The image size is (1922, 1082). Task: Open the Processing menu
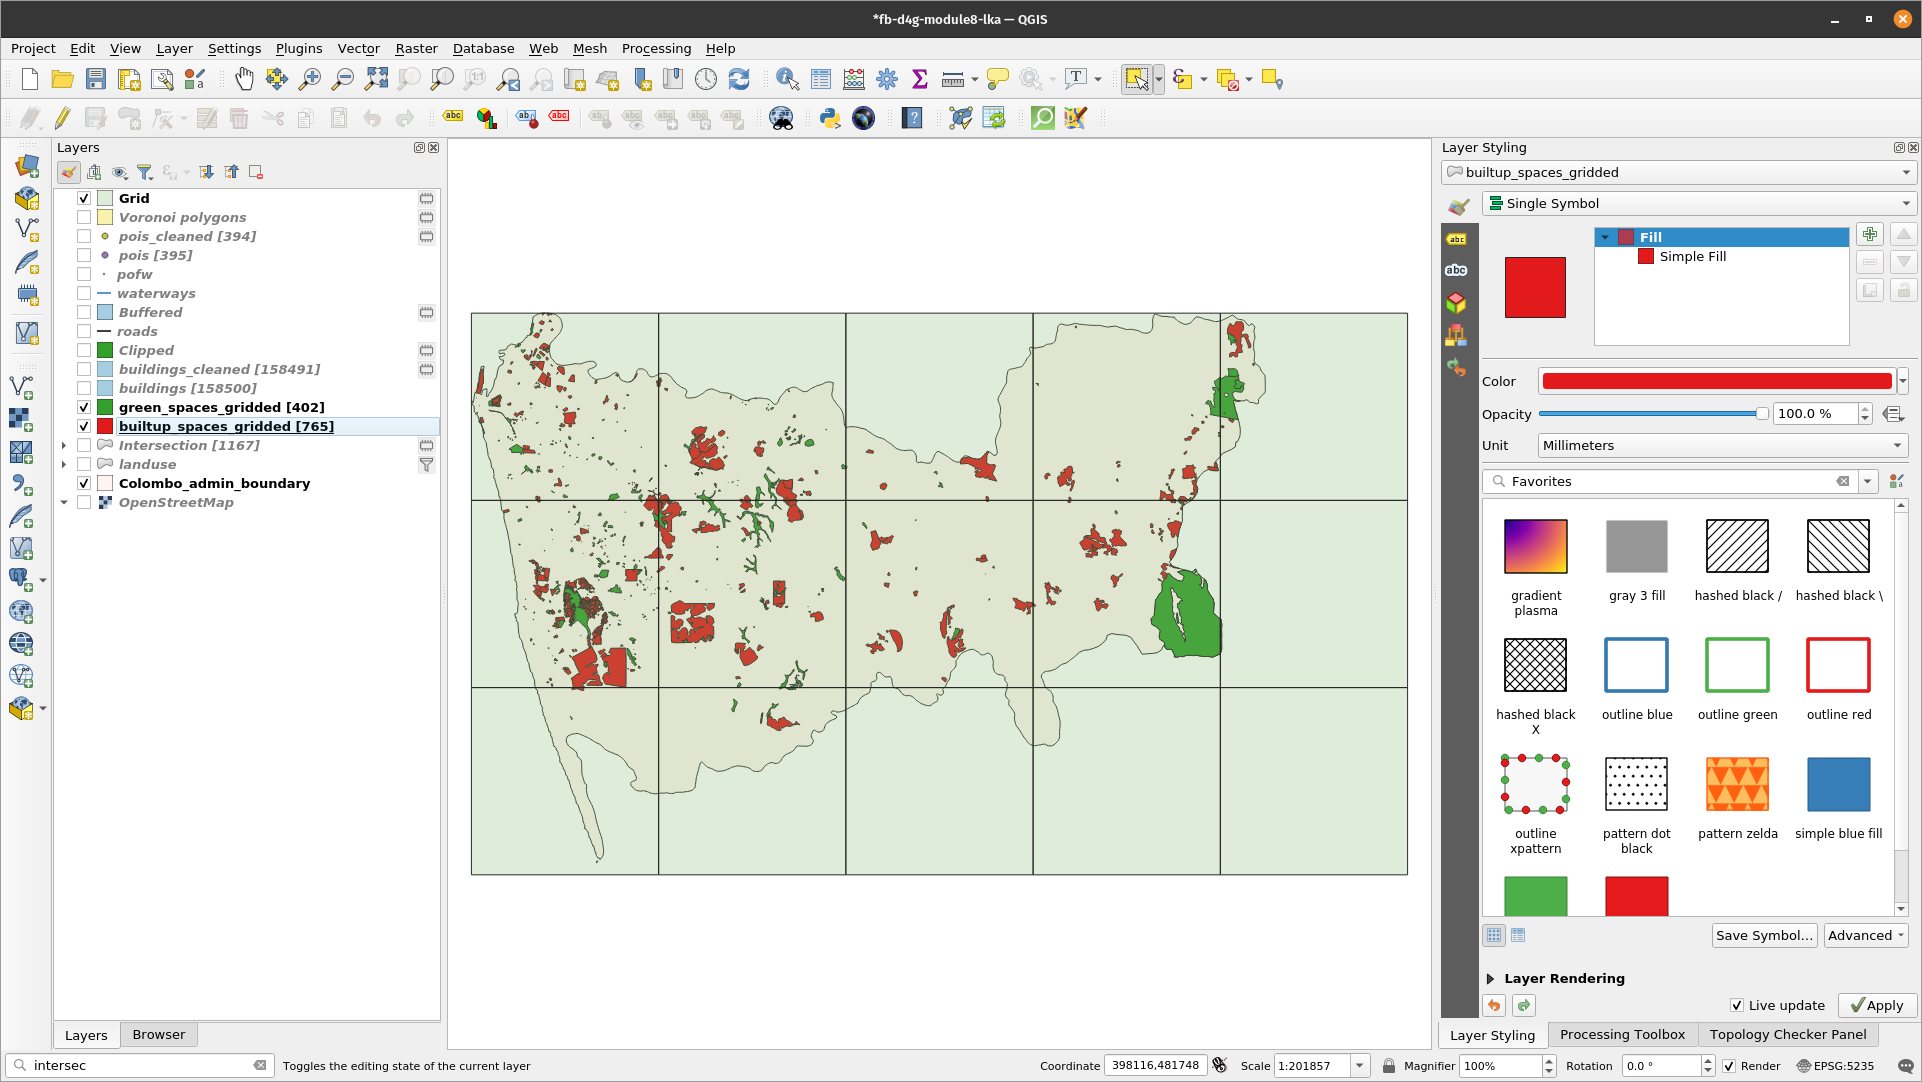[656, 48]
